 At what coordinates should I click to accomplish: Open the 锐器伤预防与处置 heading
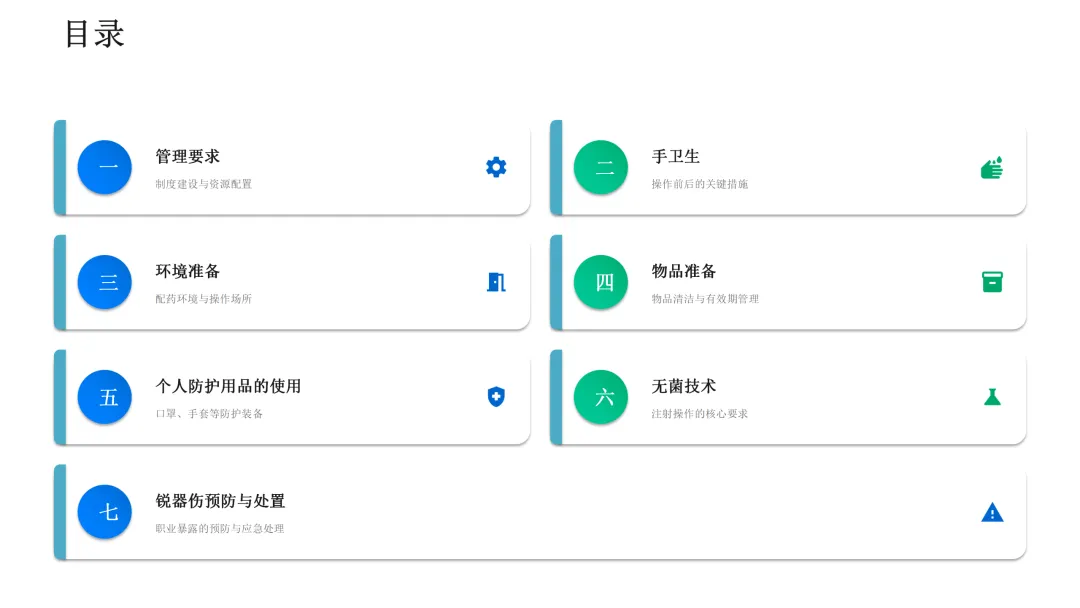(x=220, y=501)
